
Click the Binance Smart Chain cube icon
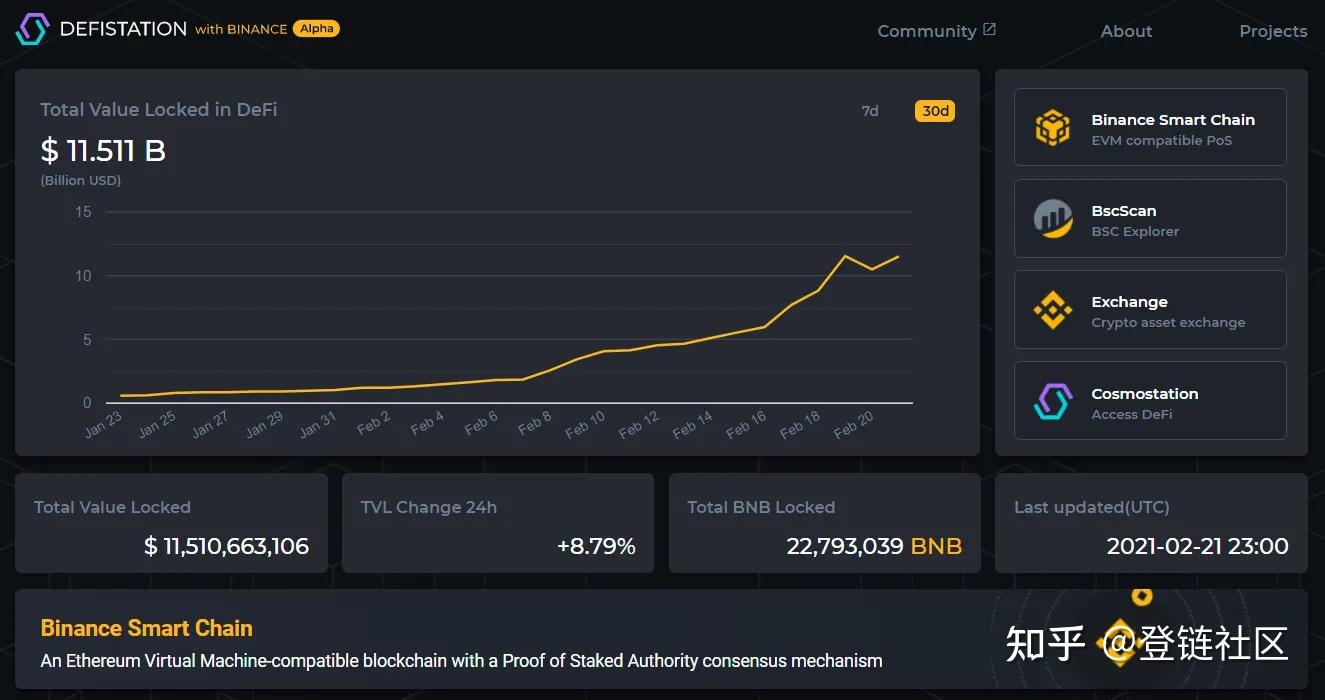pos(1053,128)
